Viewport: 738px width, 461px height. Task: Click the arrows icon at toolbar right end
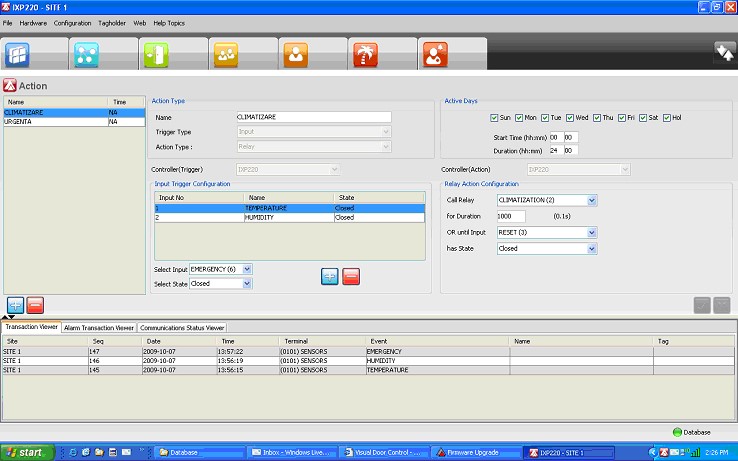tap(725, 52)
